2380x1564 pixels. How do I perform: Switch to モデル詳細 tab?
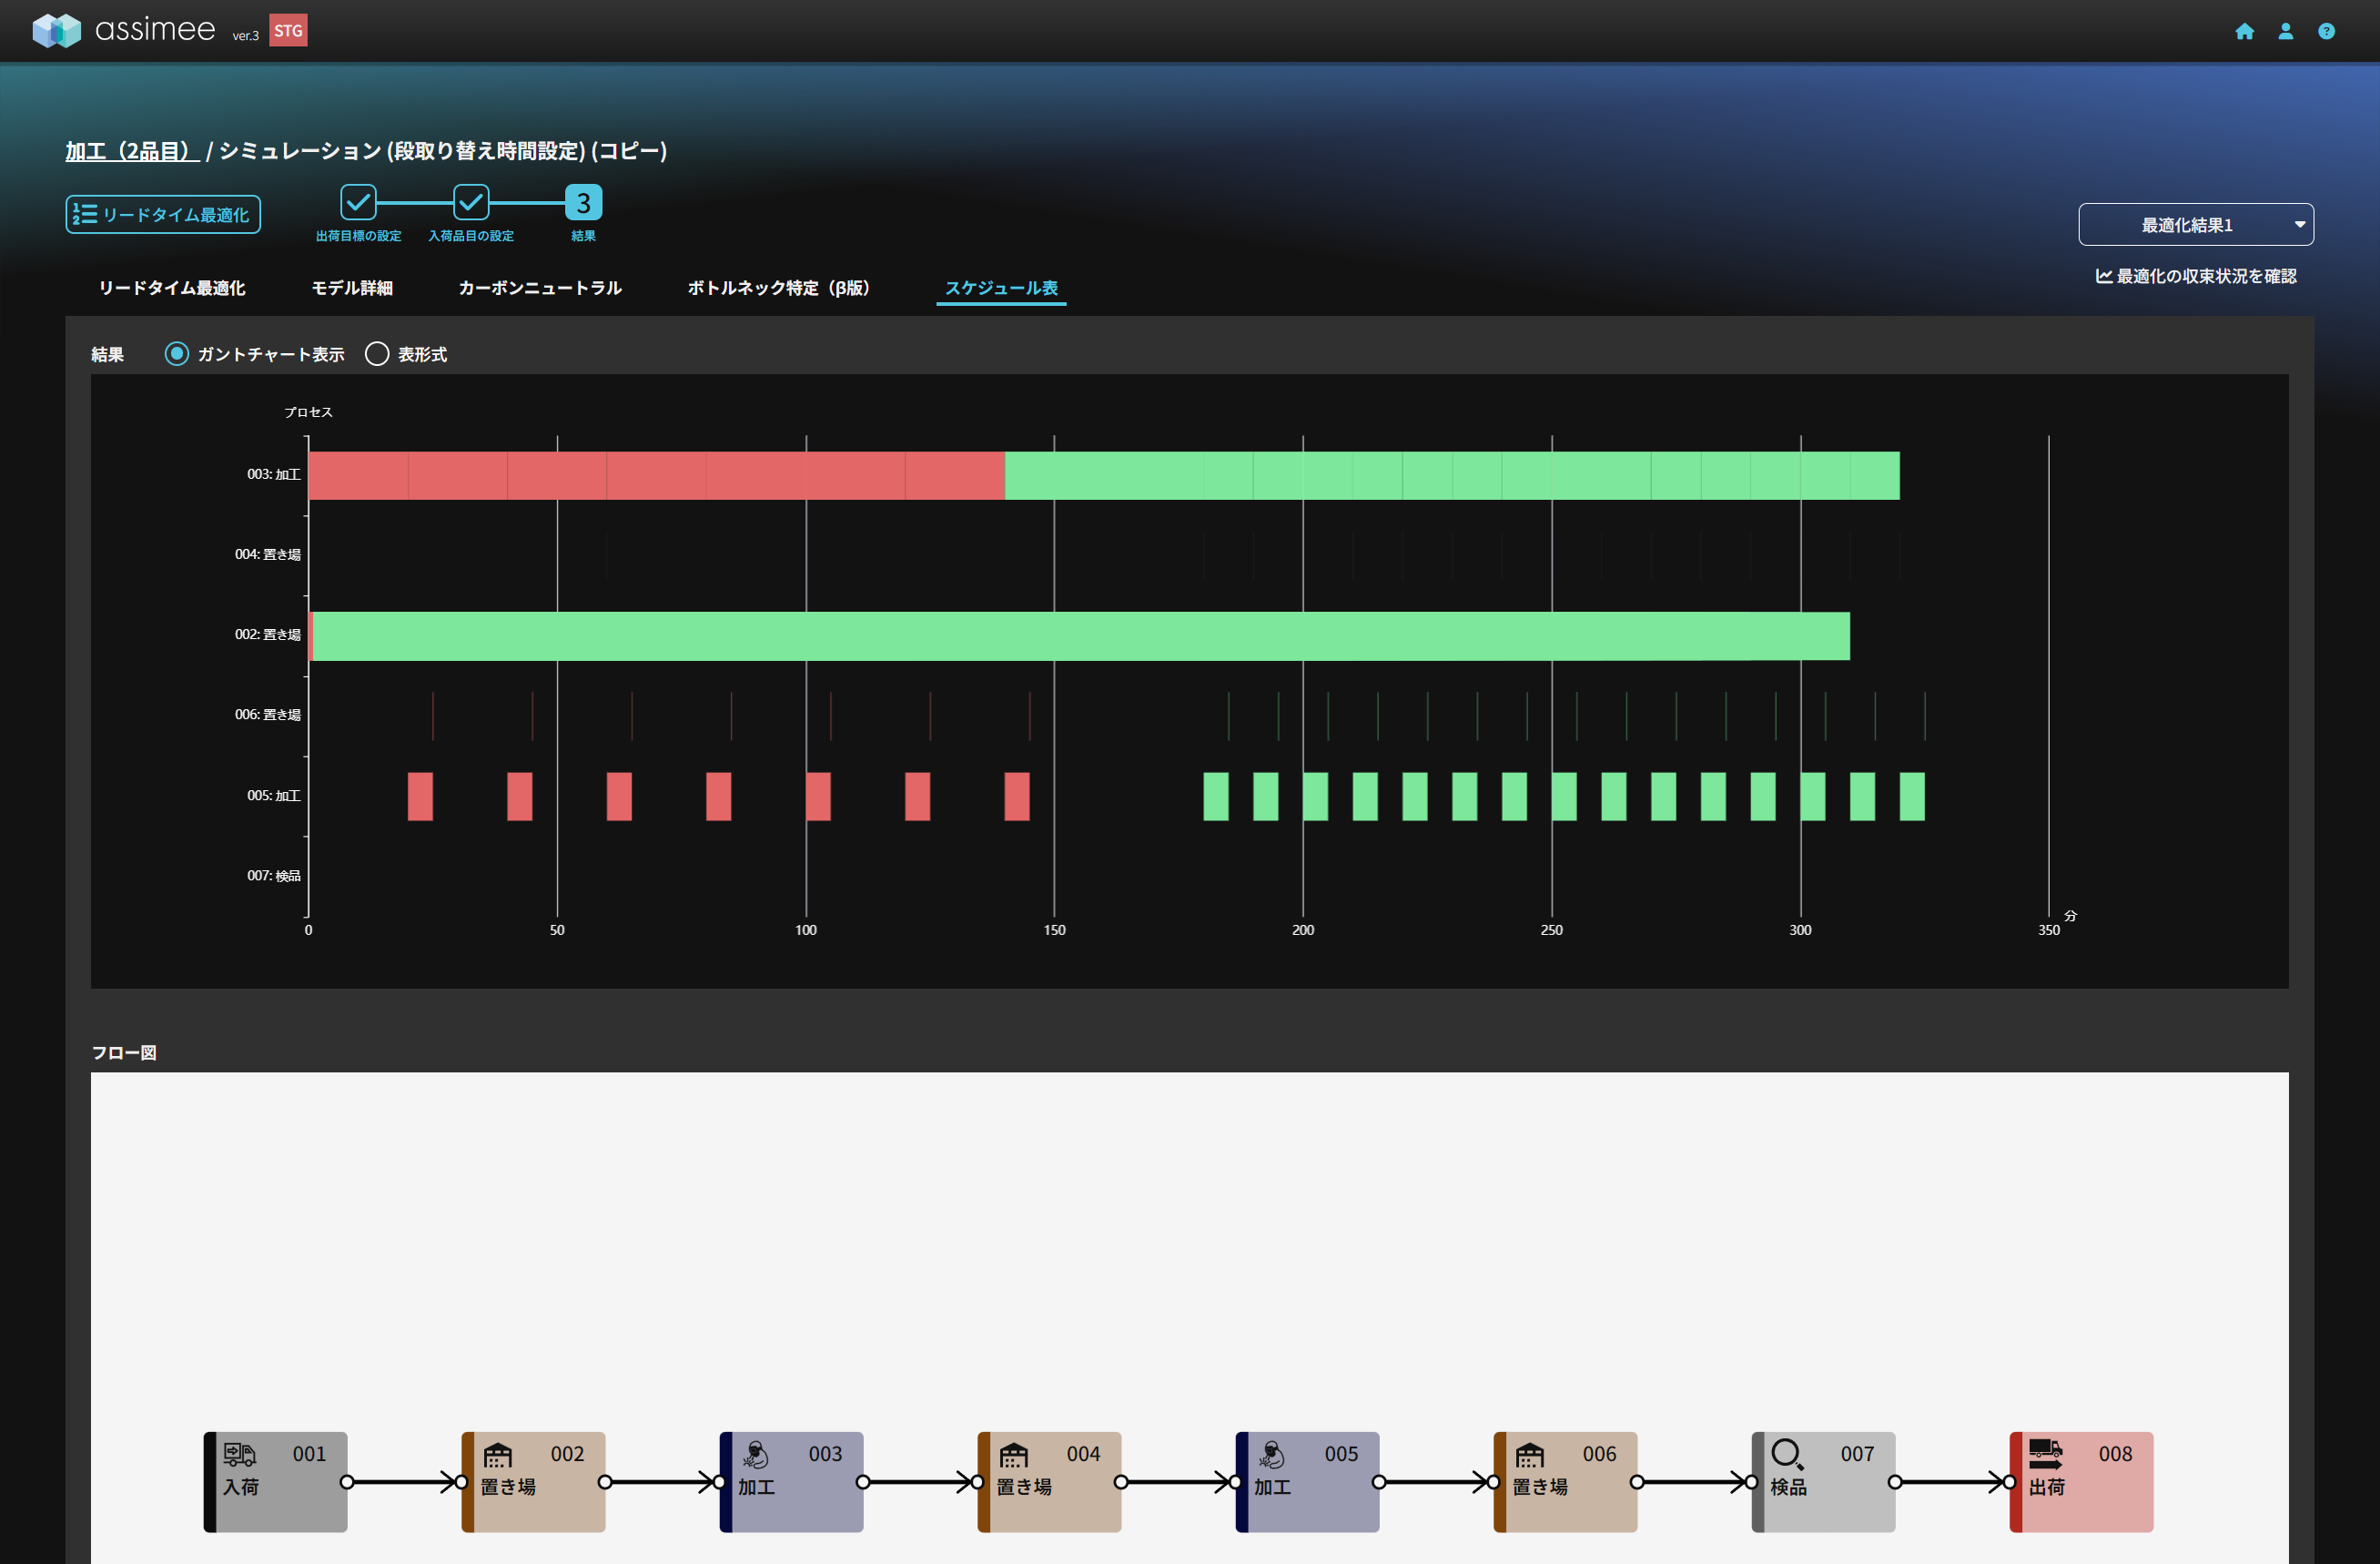click(352, 288)
